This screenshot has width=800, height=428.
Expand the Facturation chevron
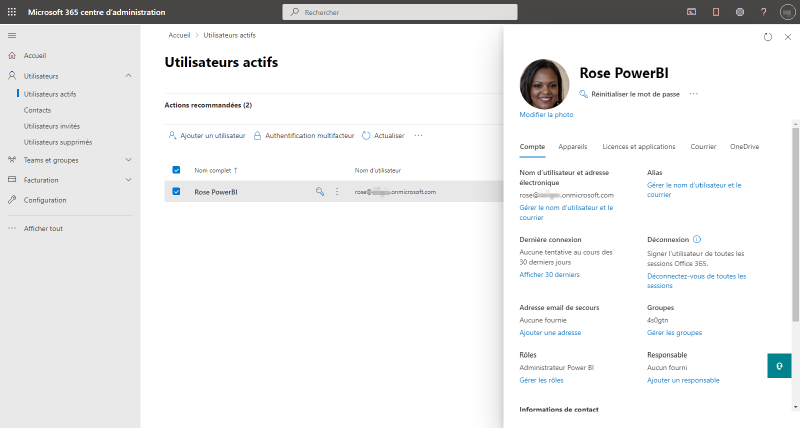tap(128, 180)
